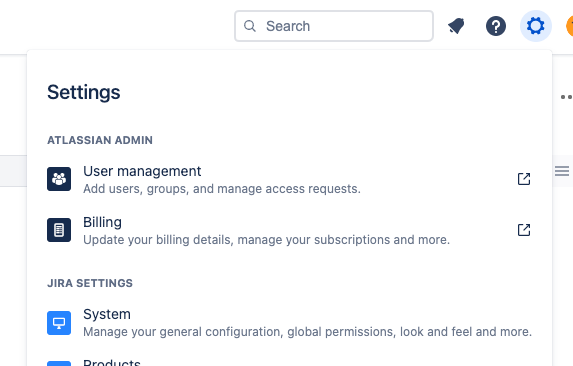Click the User management people icon
Screen dimensions: 573x366
pos(59,179)
